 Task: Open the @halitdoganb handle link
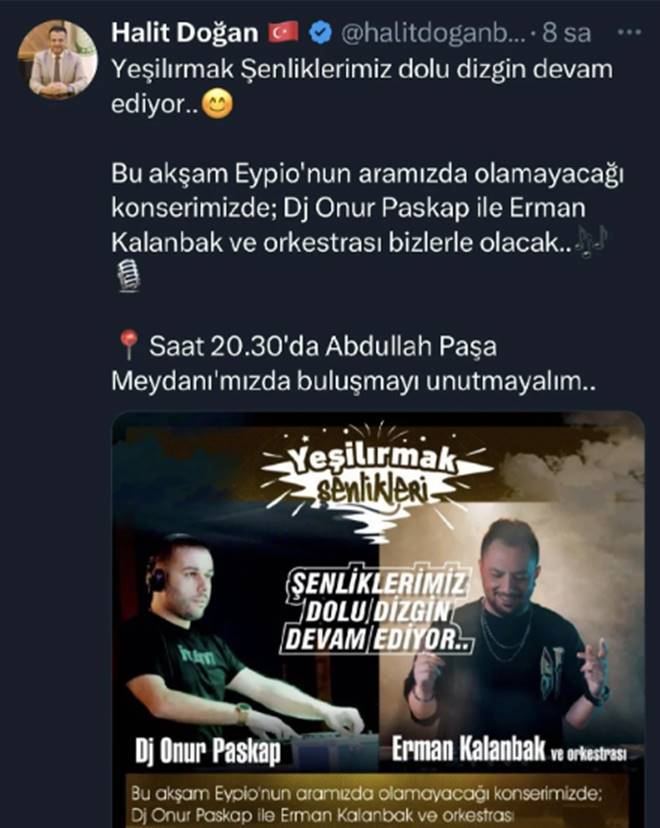433,33
